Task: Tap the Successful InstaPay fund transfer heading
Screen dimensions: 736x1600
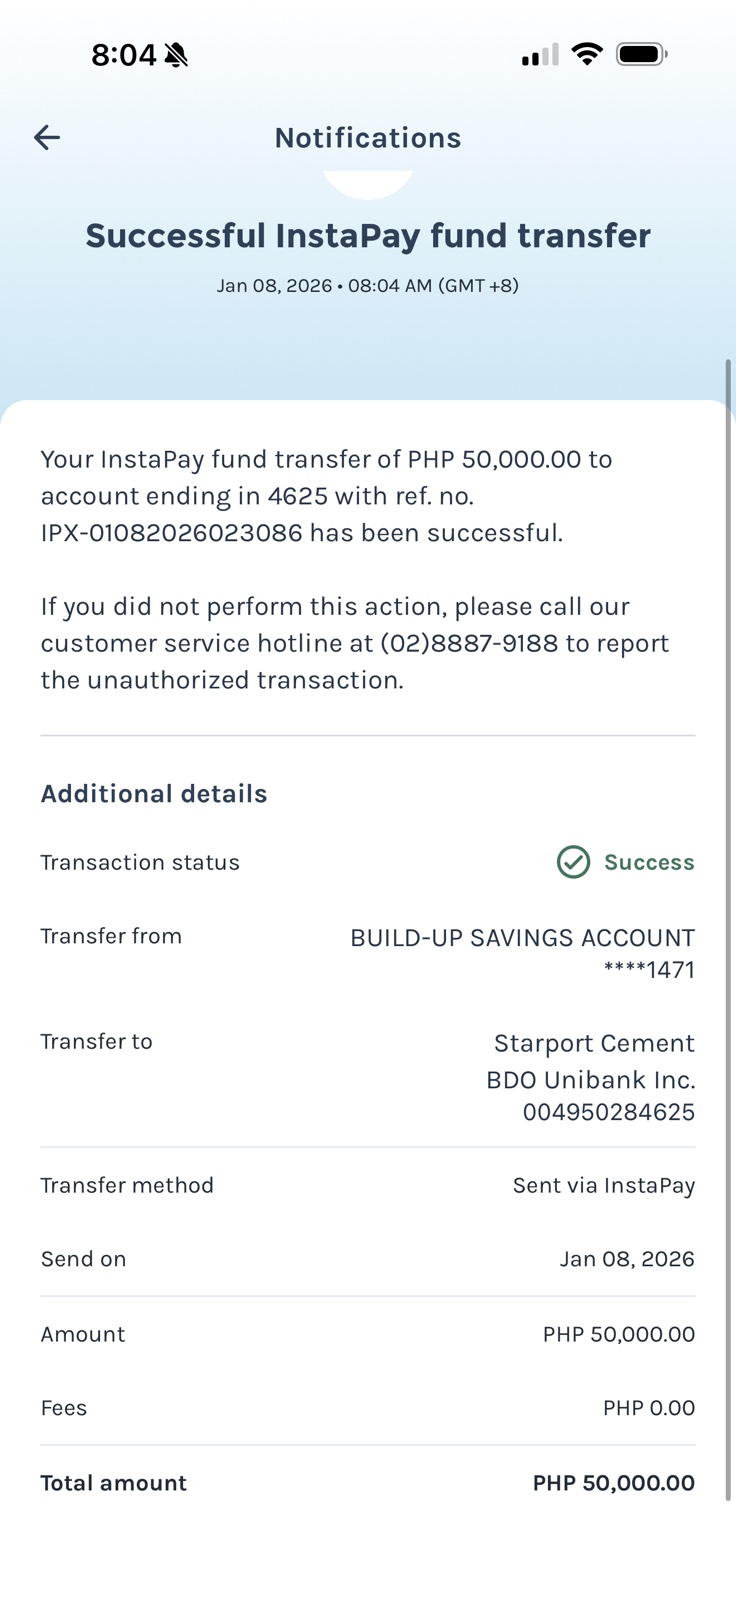Action: pyautogui.click(x=368, y=236)
